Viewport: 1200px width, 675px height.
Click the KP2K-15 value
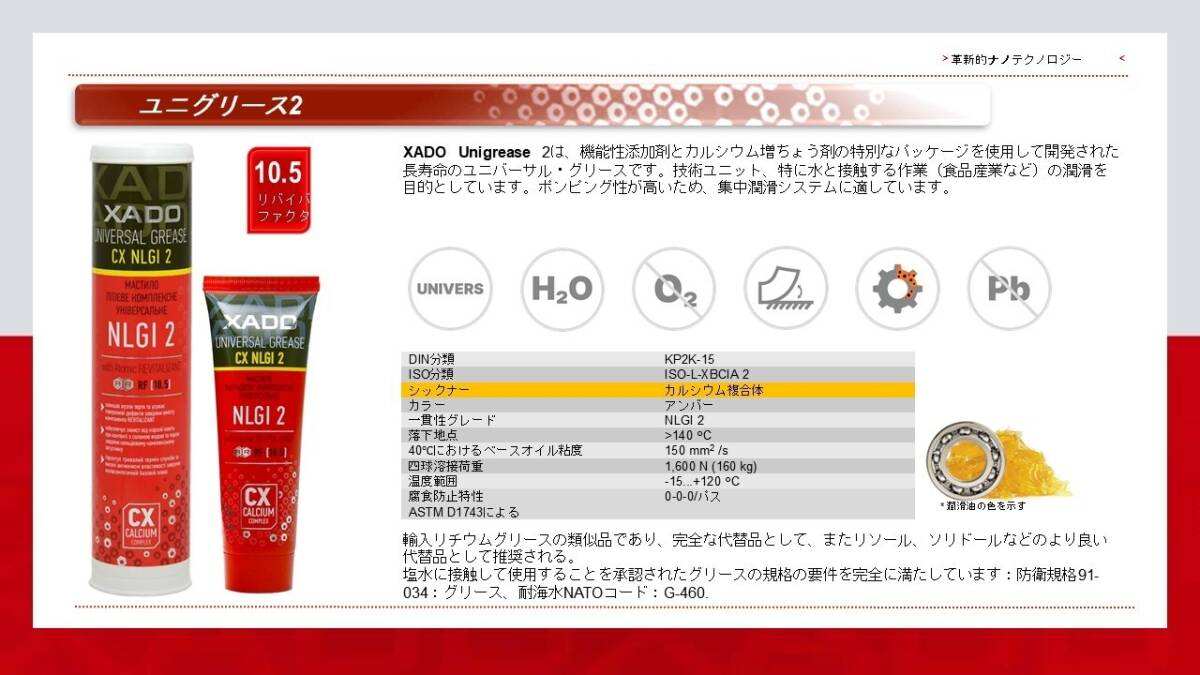[x=689, y=359]
